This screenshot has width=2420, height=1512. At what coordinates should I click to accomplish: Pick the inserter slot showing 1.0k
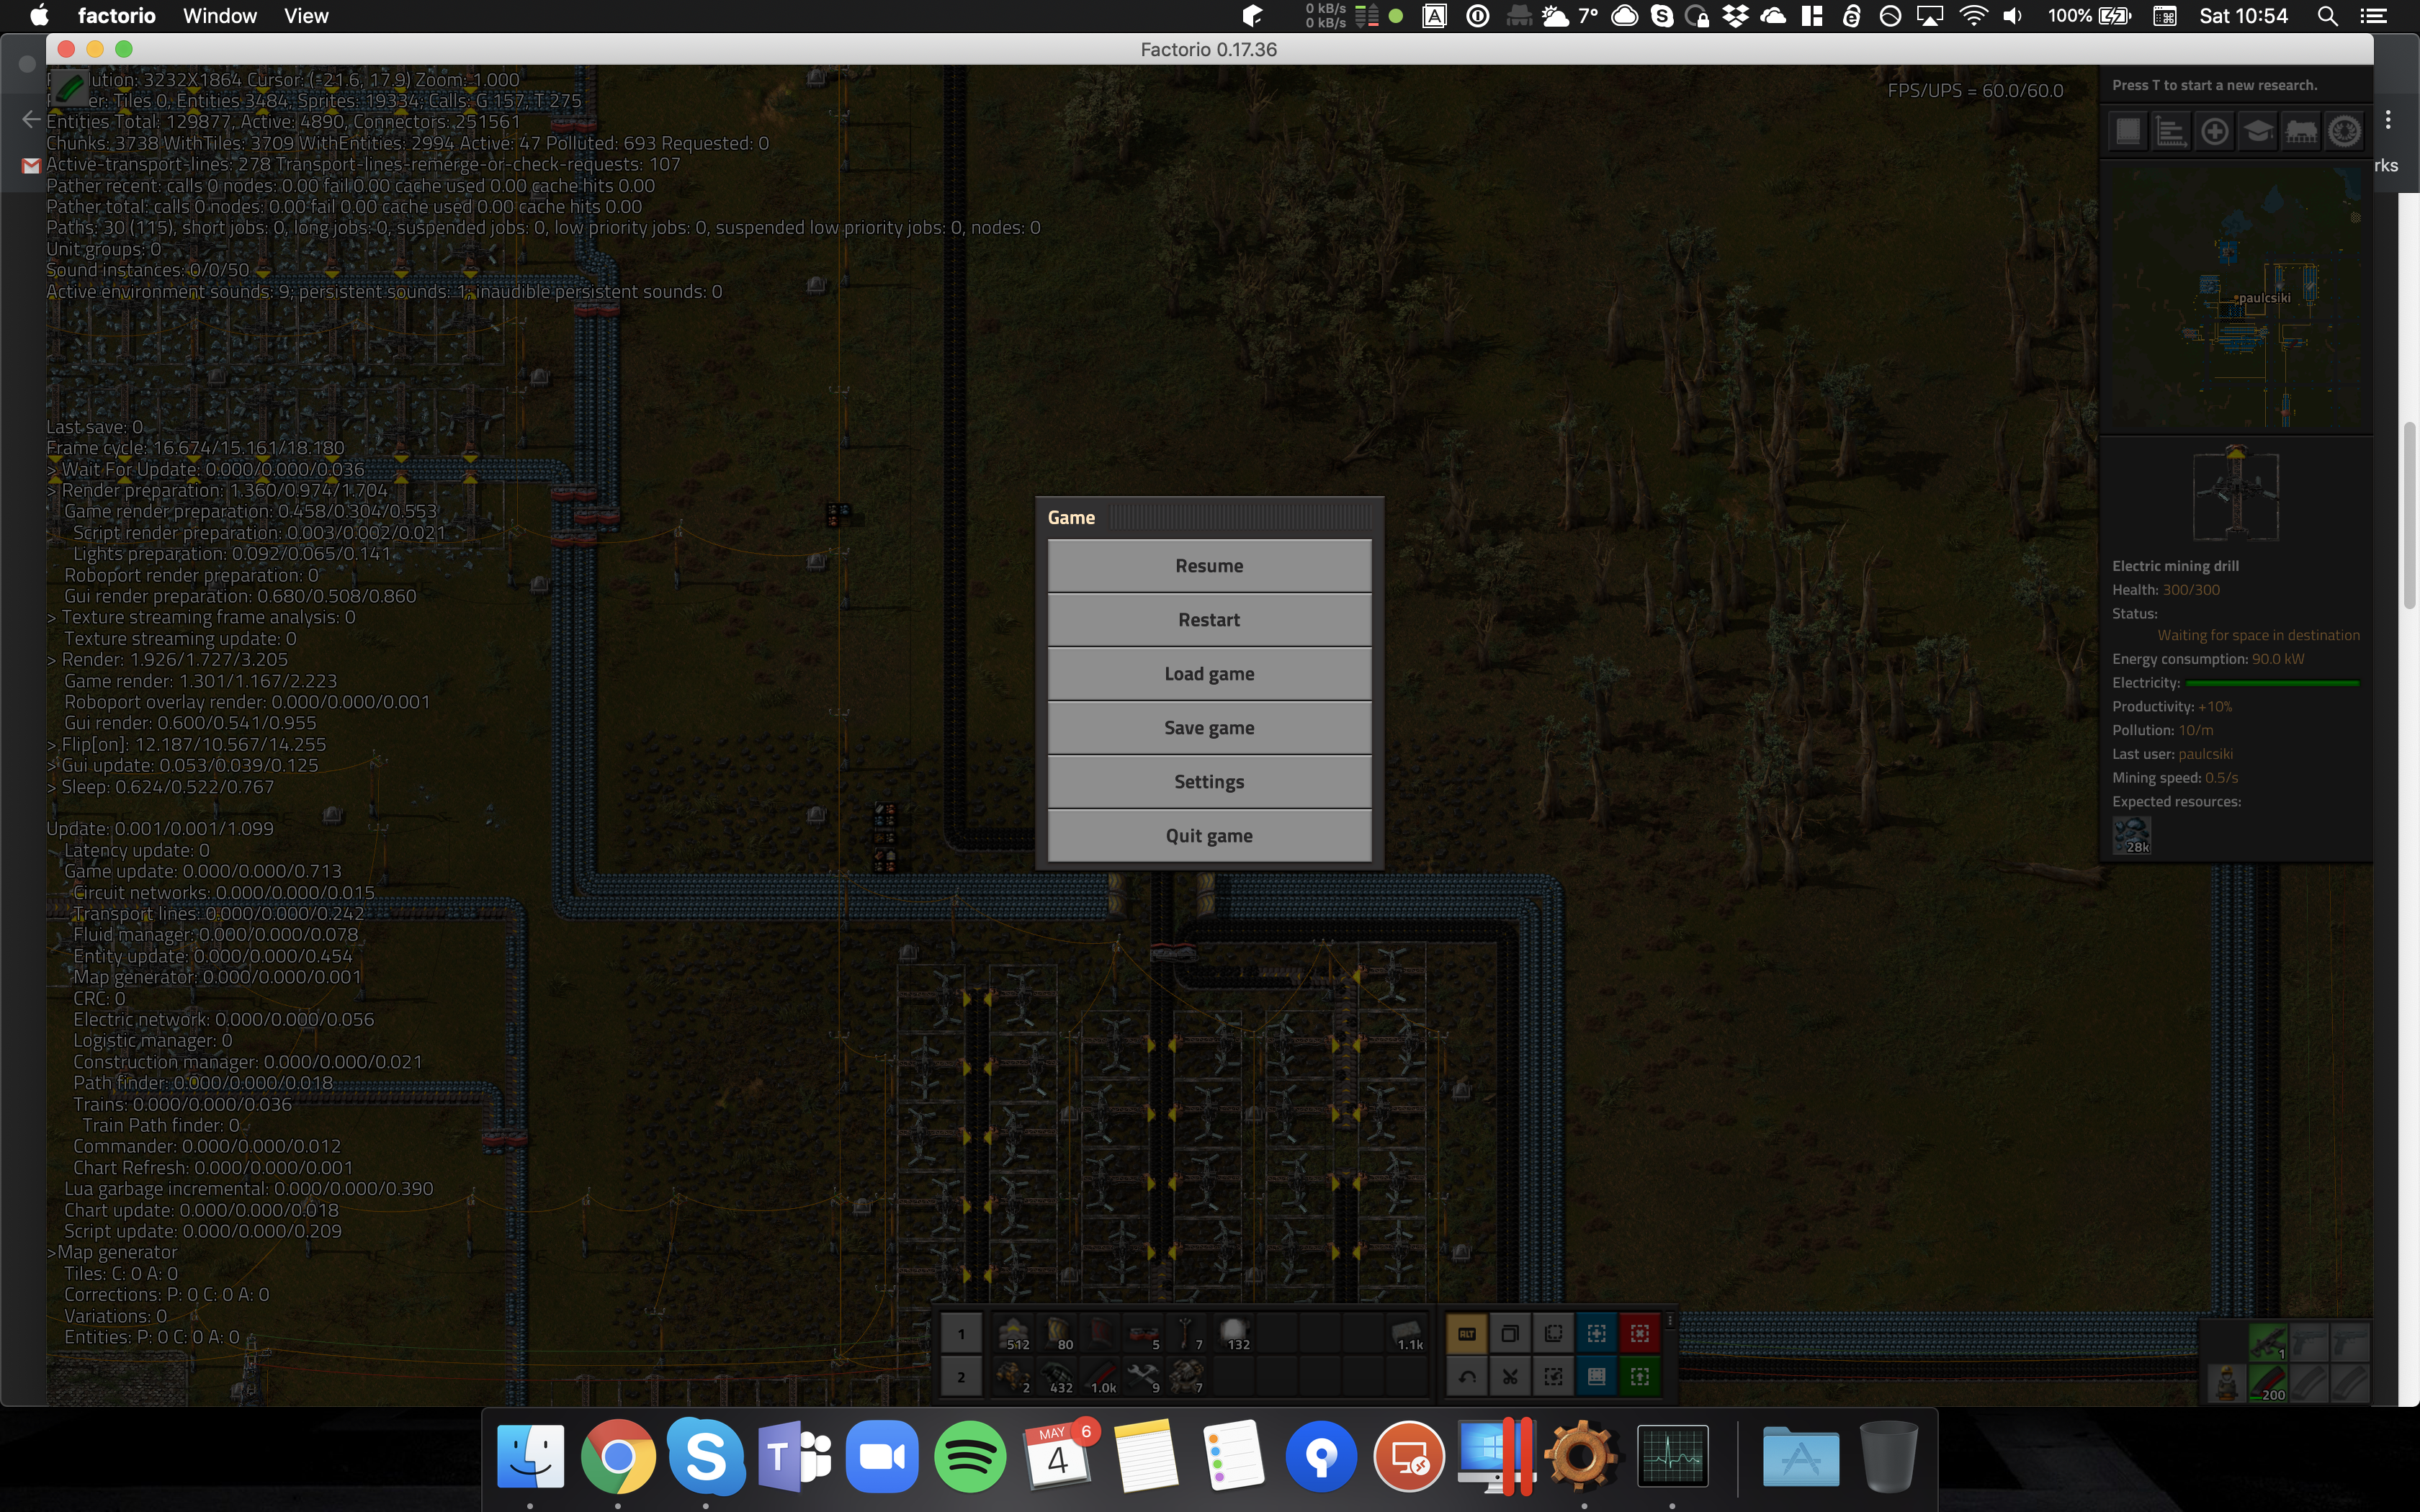[x=1101, y=1377]
